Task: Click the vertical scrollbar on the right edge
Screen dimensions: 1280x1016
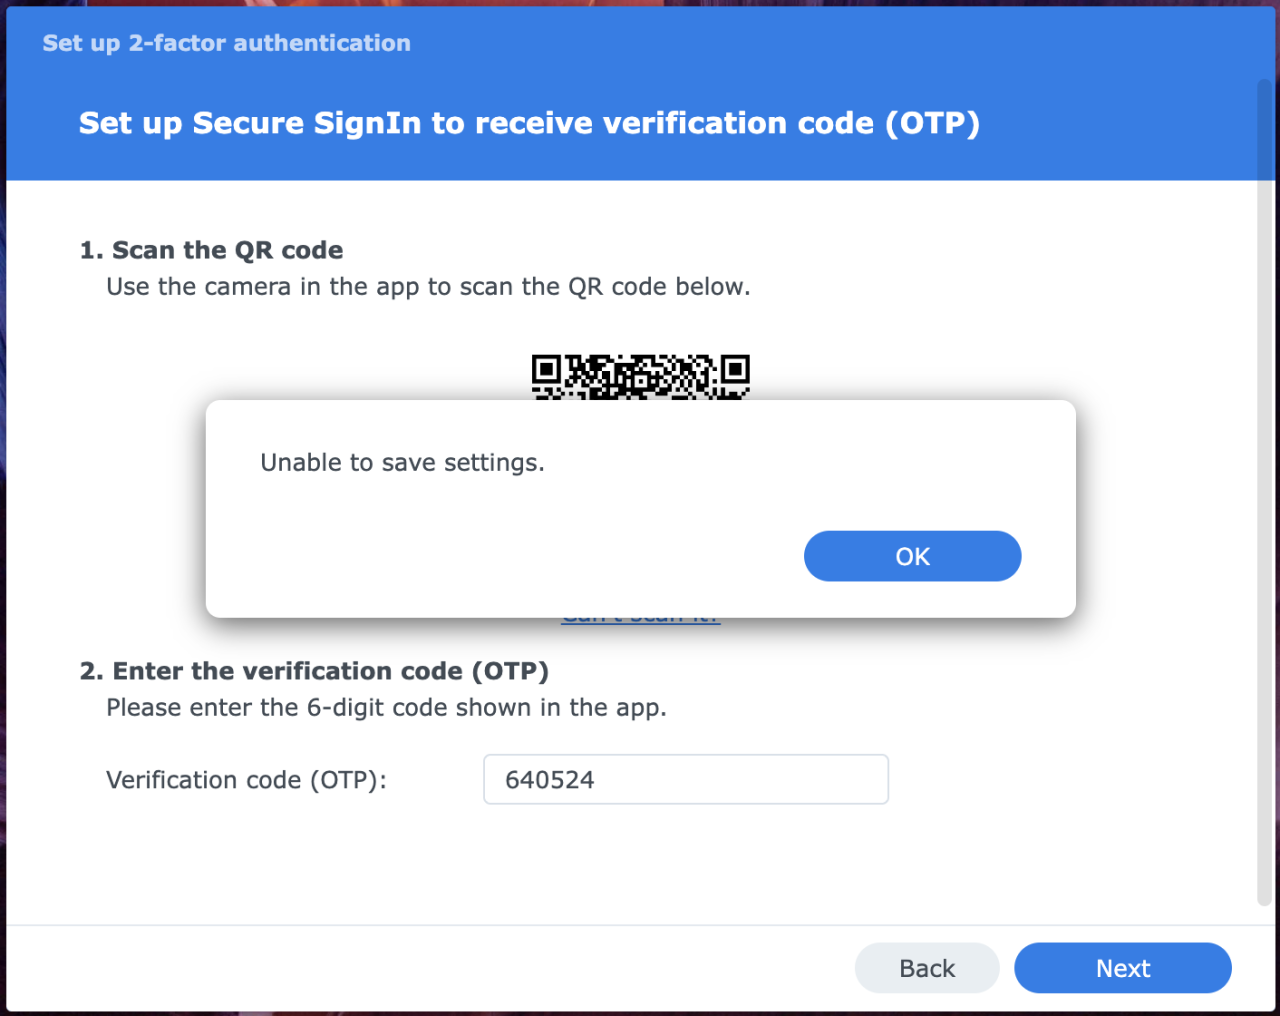Action: pos(1264,490)
